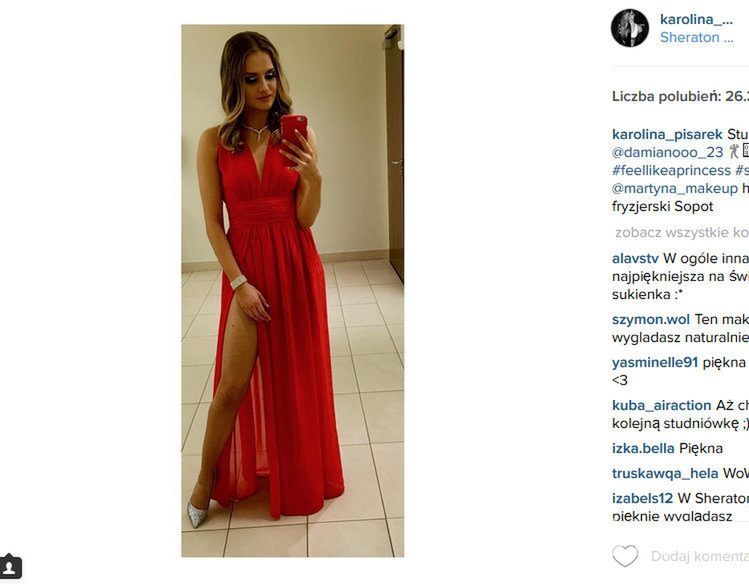749x584 pixels.
Task: Focus the Dodaj komentarz input field
Action: (700, 556)
